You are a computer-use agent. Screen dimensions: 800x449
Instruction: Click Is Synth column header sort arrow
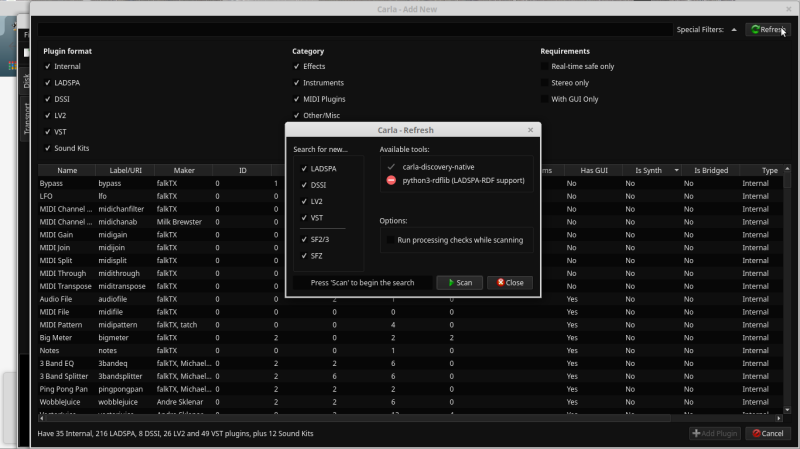tap(677, 170)
